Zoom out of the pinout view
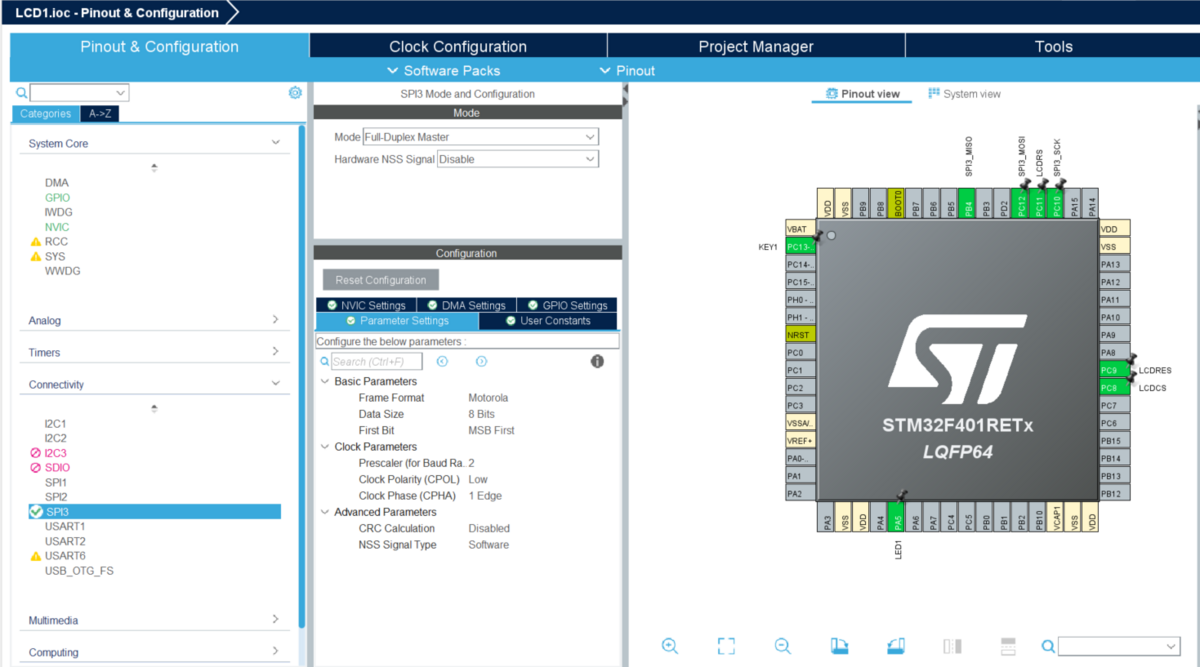Image resolution: width=1200 pixels, height=667 pixels. point(783,646)
